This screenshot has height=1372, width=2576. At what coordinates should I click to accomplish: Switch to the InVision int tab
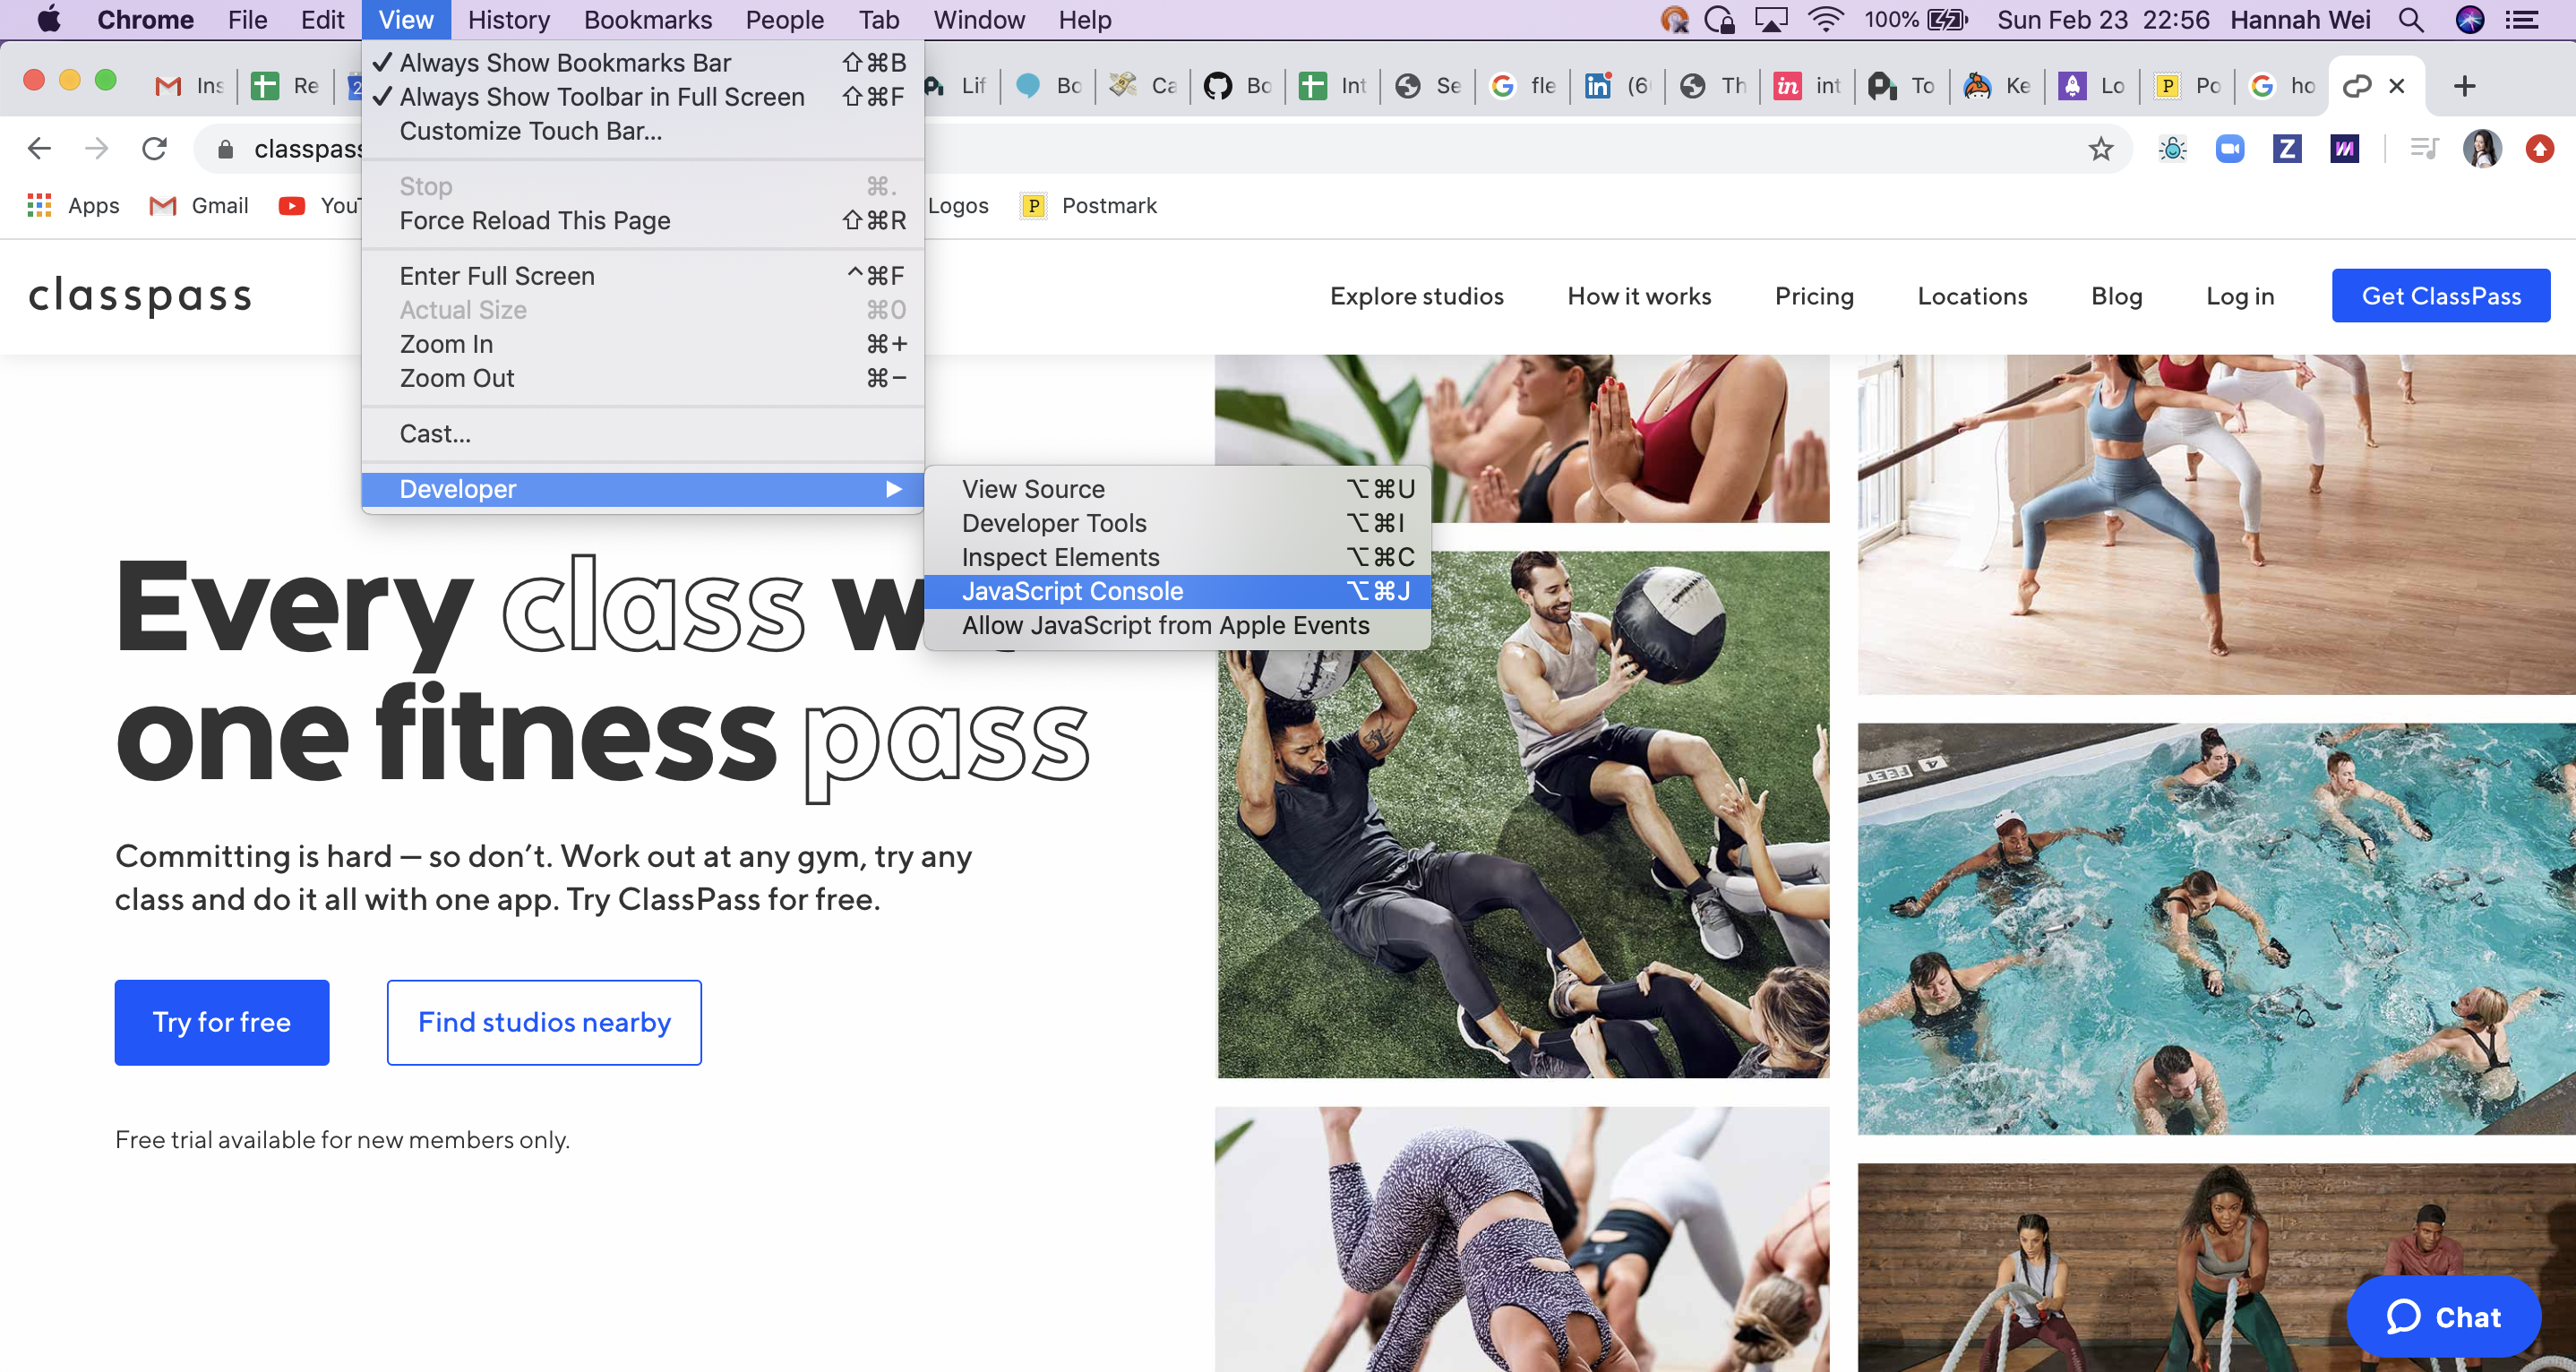coord(1806,86)
